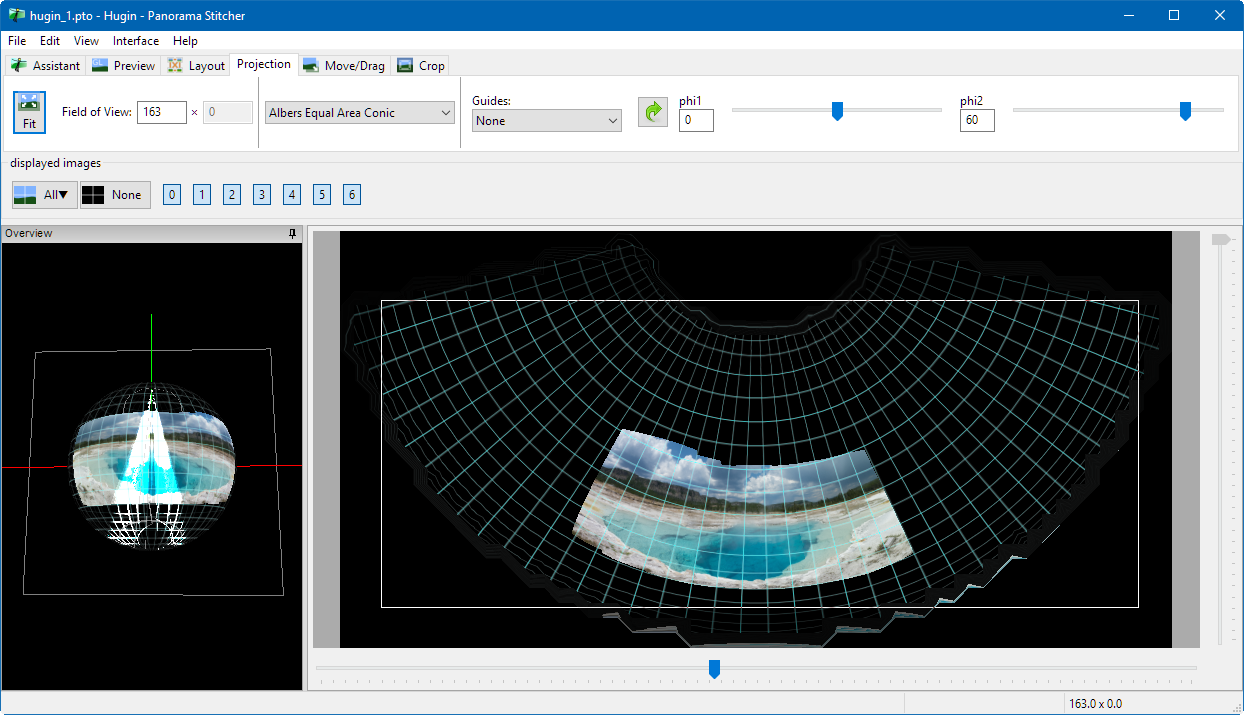Open the Interface menu
The image size is (1244, 715).
click(136, 41)
